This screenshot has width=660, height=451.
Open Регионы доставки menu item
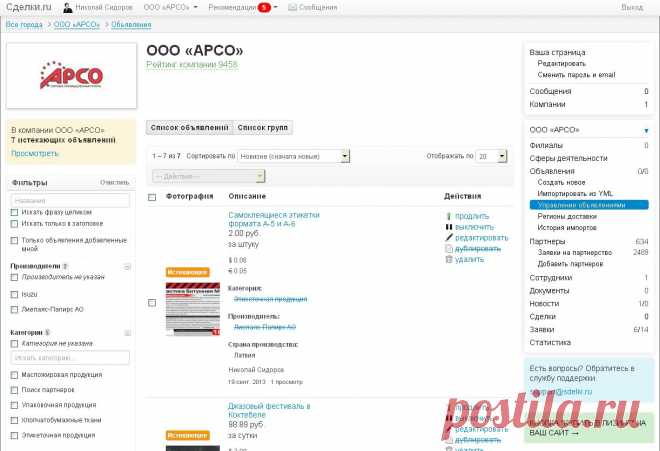pyautogui.click(x=567, y=216)
